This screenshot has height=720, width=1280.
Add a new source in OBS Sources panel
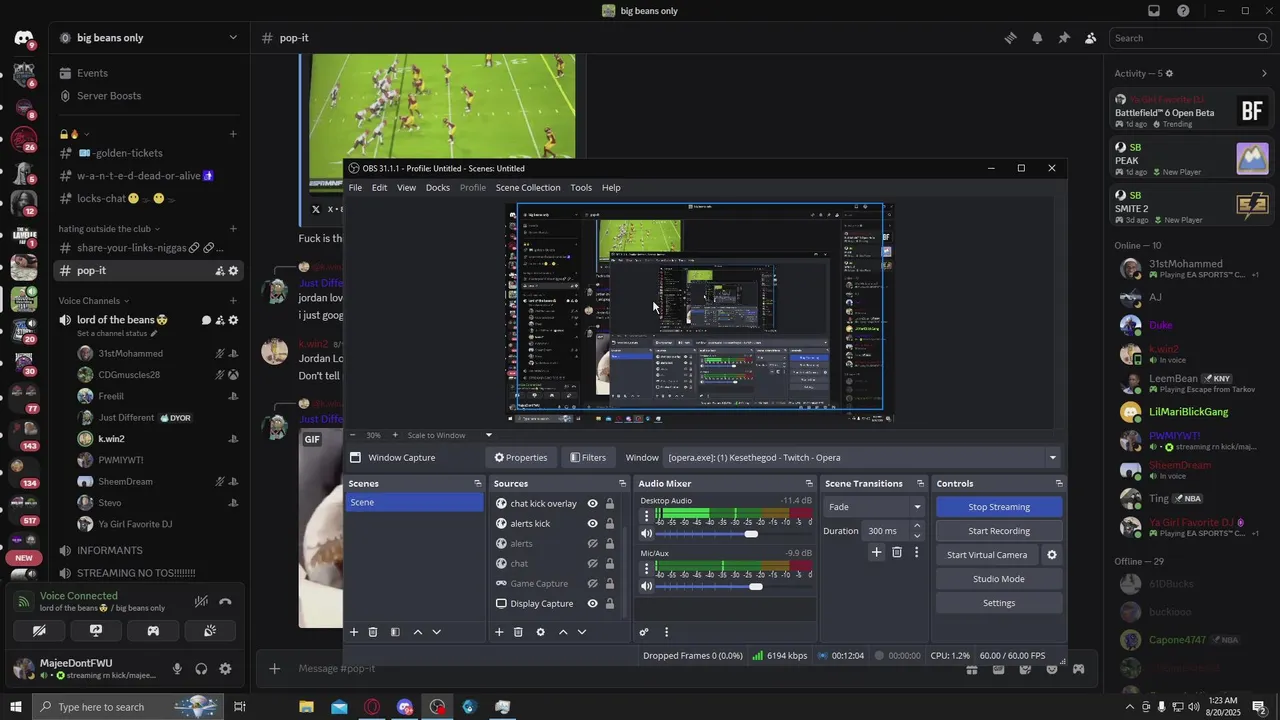pyautogui.click(x=499, y=632)
